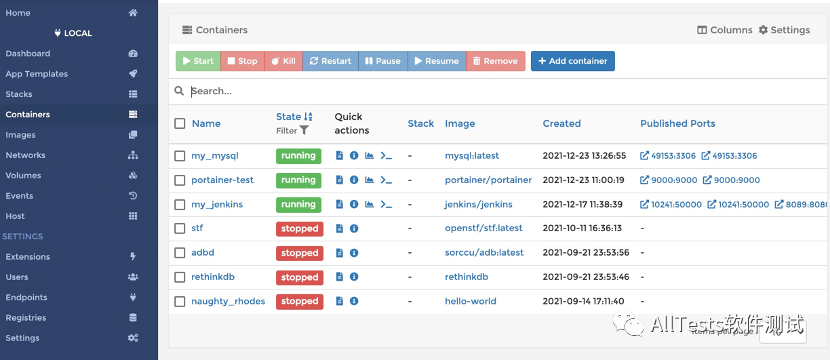This screenshot has height=360, width=830.
Task: Open the my_jenkins container link
Action: [217, 204]
